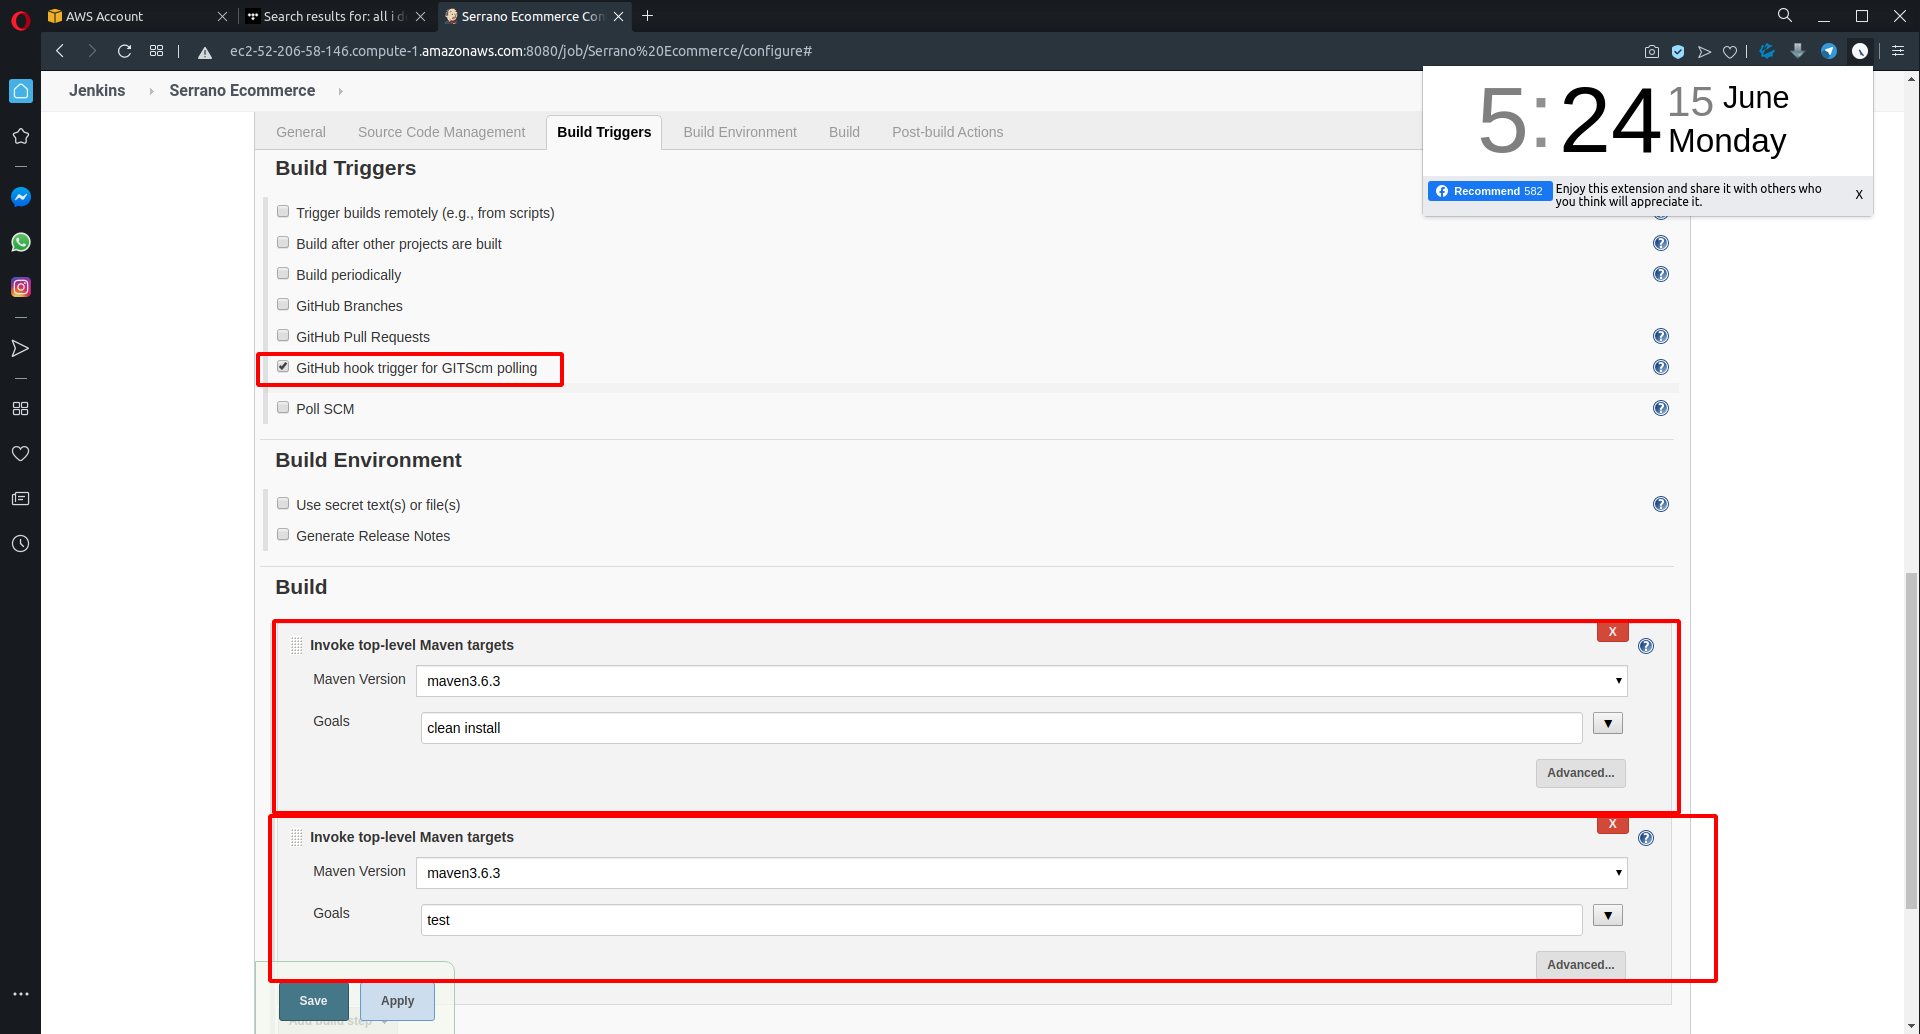The width and height of the screenshot is (1920, 1034).
Task: Check Generate Release Notes
Action: click(x=283, y=535)
